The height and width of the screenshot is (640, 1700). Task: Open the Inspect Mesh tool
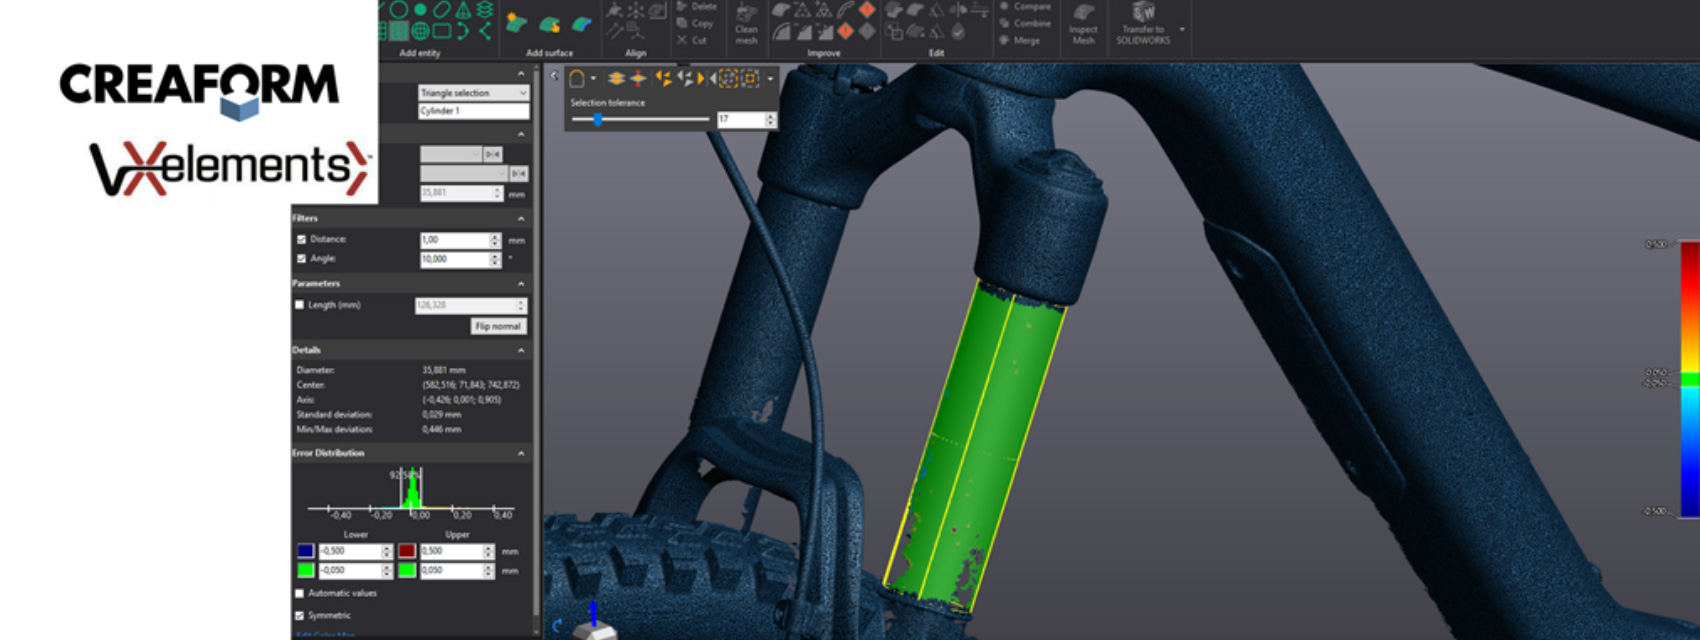(1083, 22)
